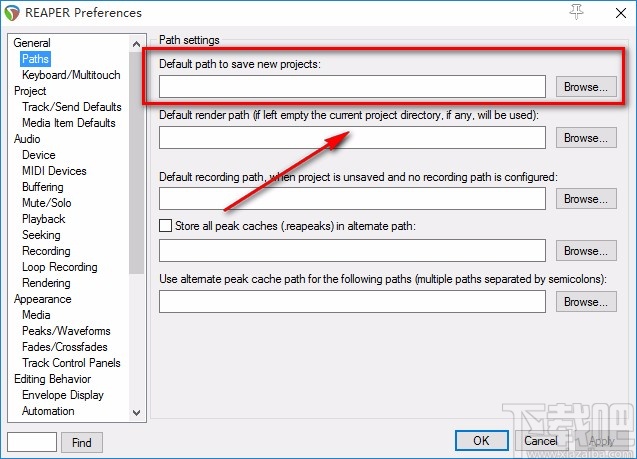Open Media Item Defaults page
Image resolution: width=637 pixels, height=459 pixels.
tap(69, 123)
